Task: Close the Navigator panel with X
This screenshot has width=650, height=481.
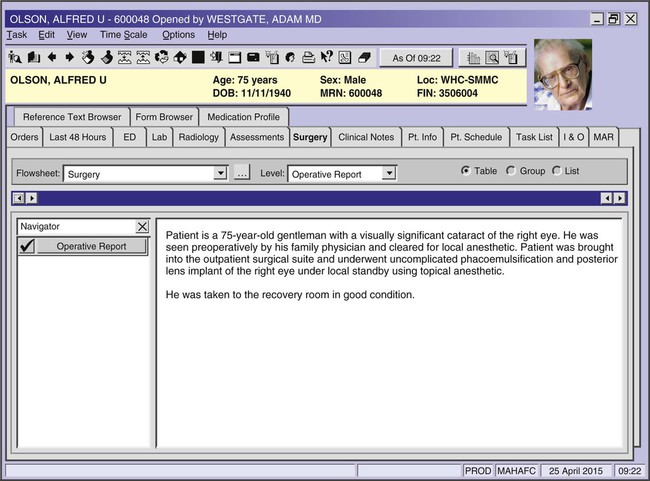Action: click(141, 227)
